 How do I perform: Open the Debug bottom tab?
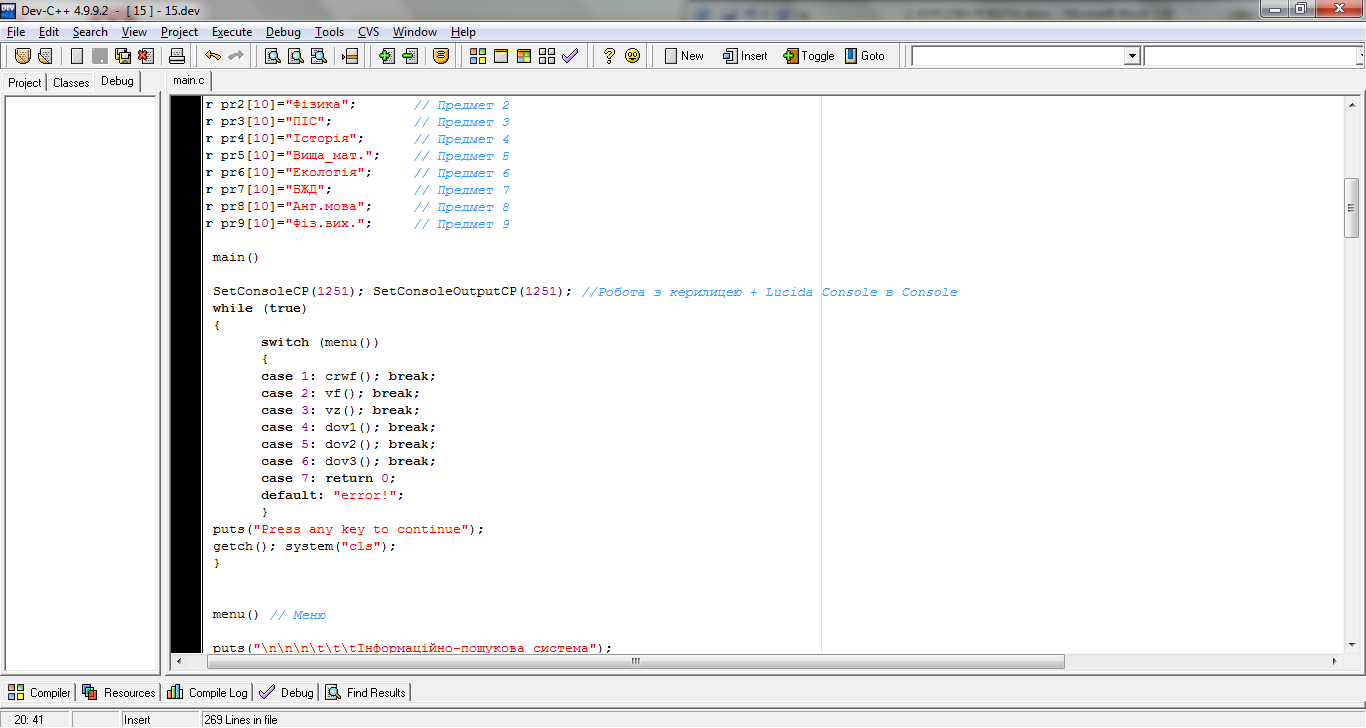coord(286,692)
